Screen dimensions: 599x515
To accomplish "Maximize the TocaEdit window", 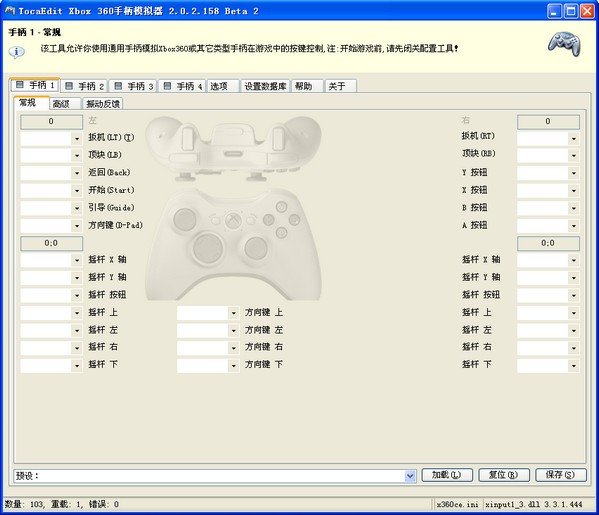I will 571,11.
